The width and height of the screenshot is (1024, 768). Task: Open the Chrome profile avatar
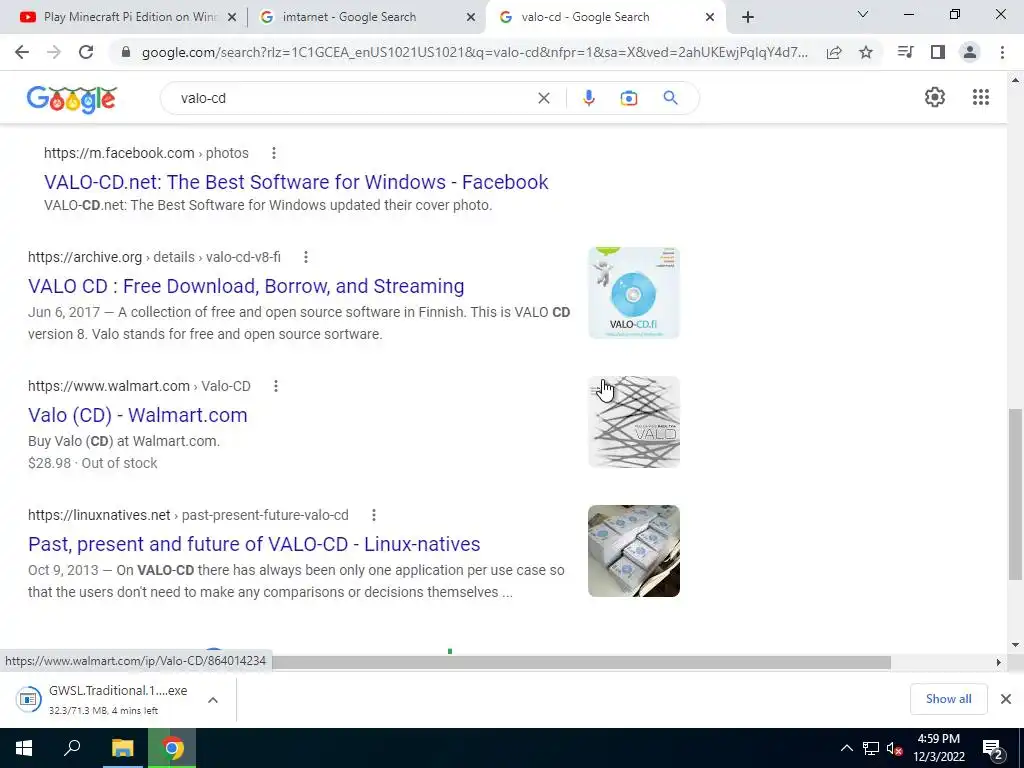970,52
